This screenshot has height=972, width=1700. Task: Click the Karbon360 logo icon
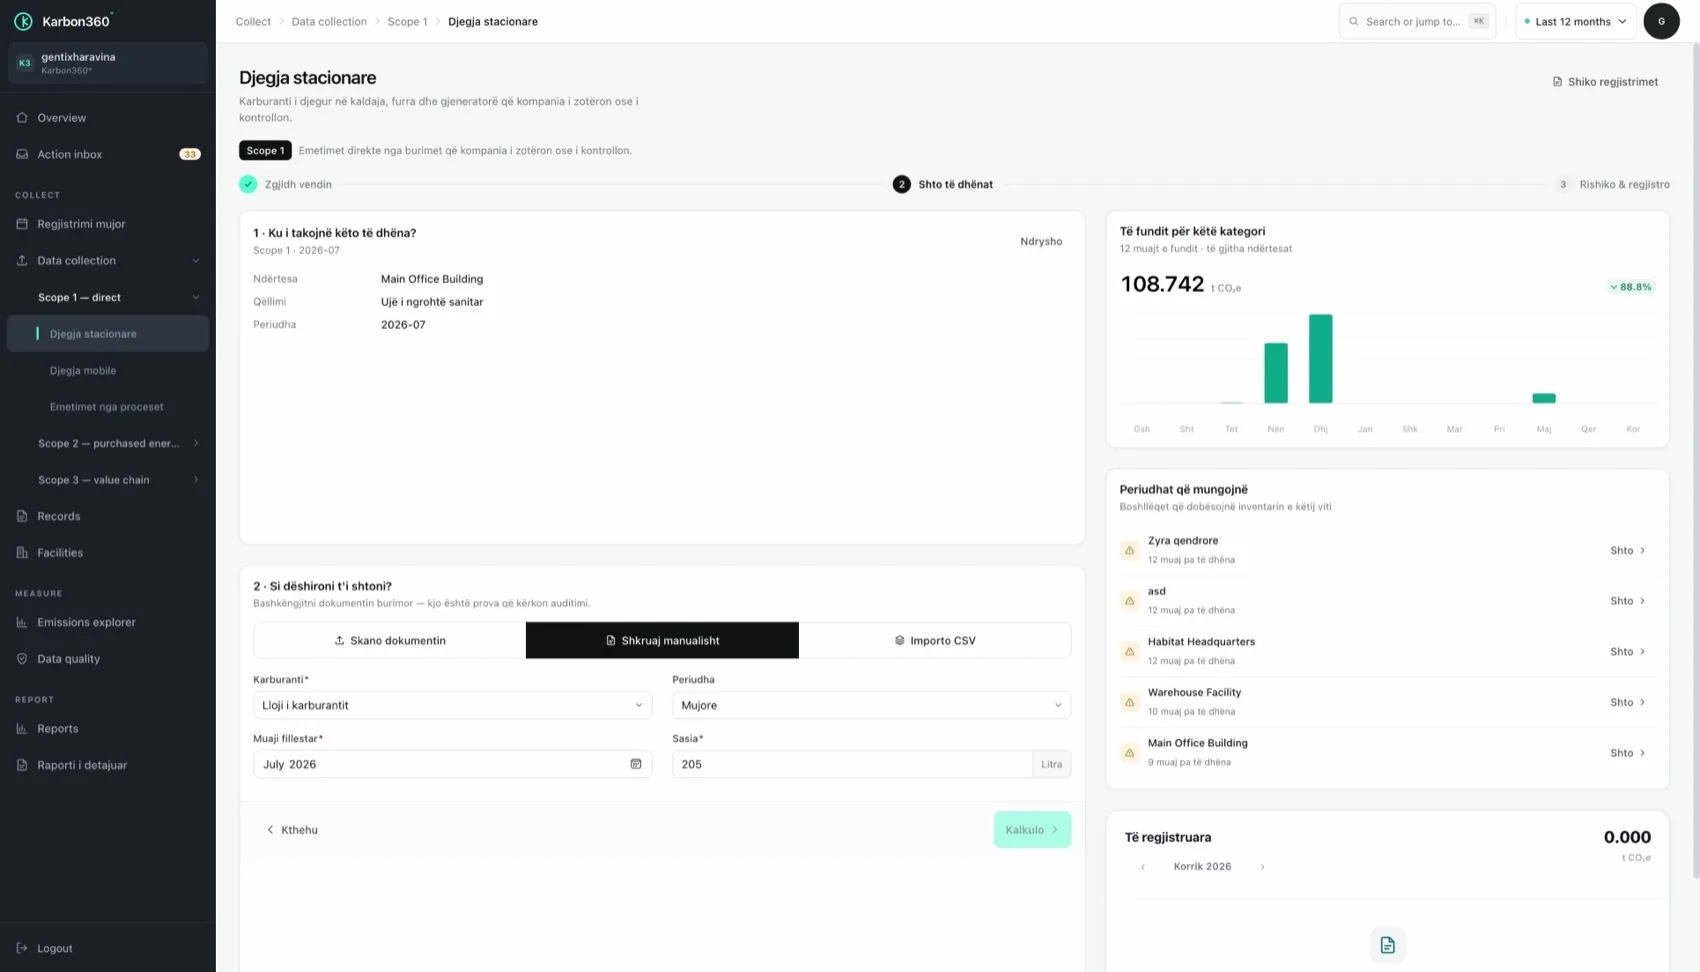pyautogui.click(x=23, y=21)
